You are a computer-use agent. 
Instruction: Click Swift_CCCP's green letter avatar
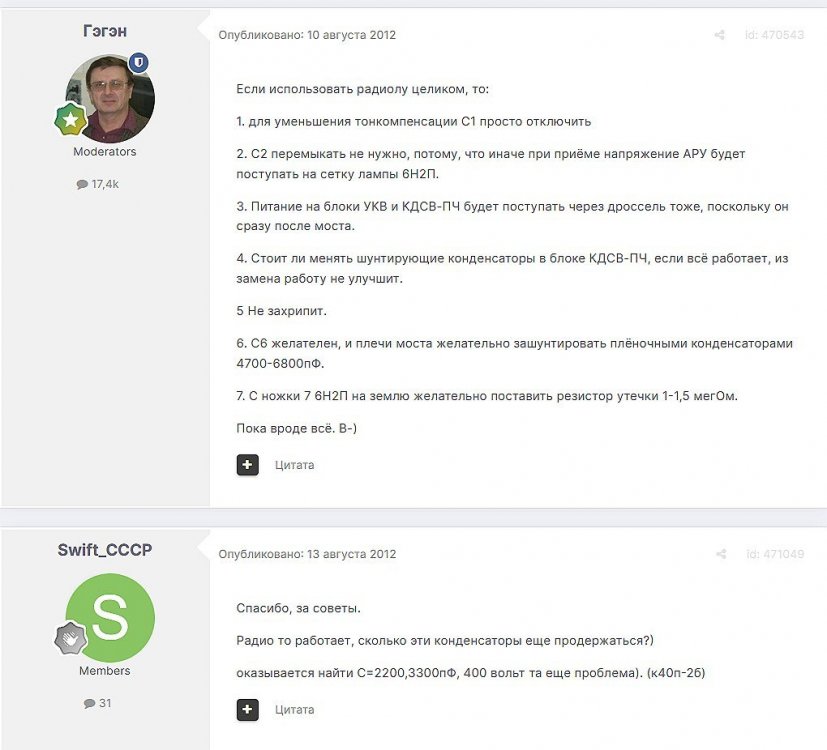pyautogui.click(x=110, y=618)
